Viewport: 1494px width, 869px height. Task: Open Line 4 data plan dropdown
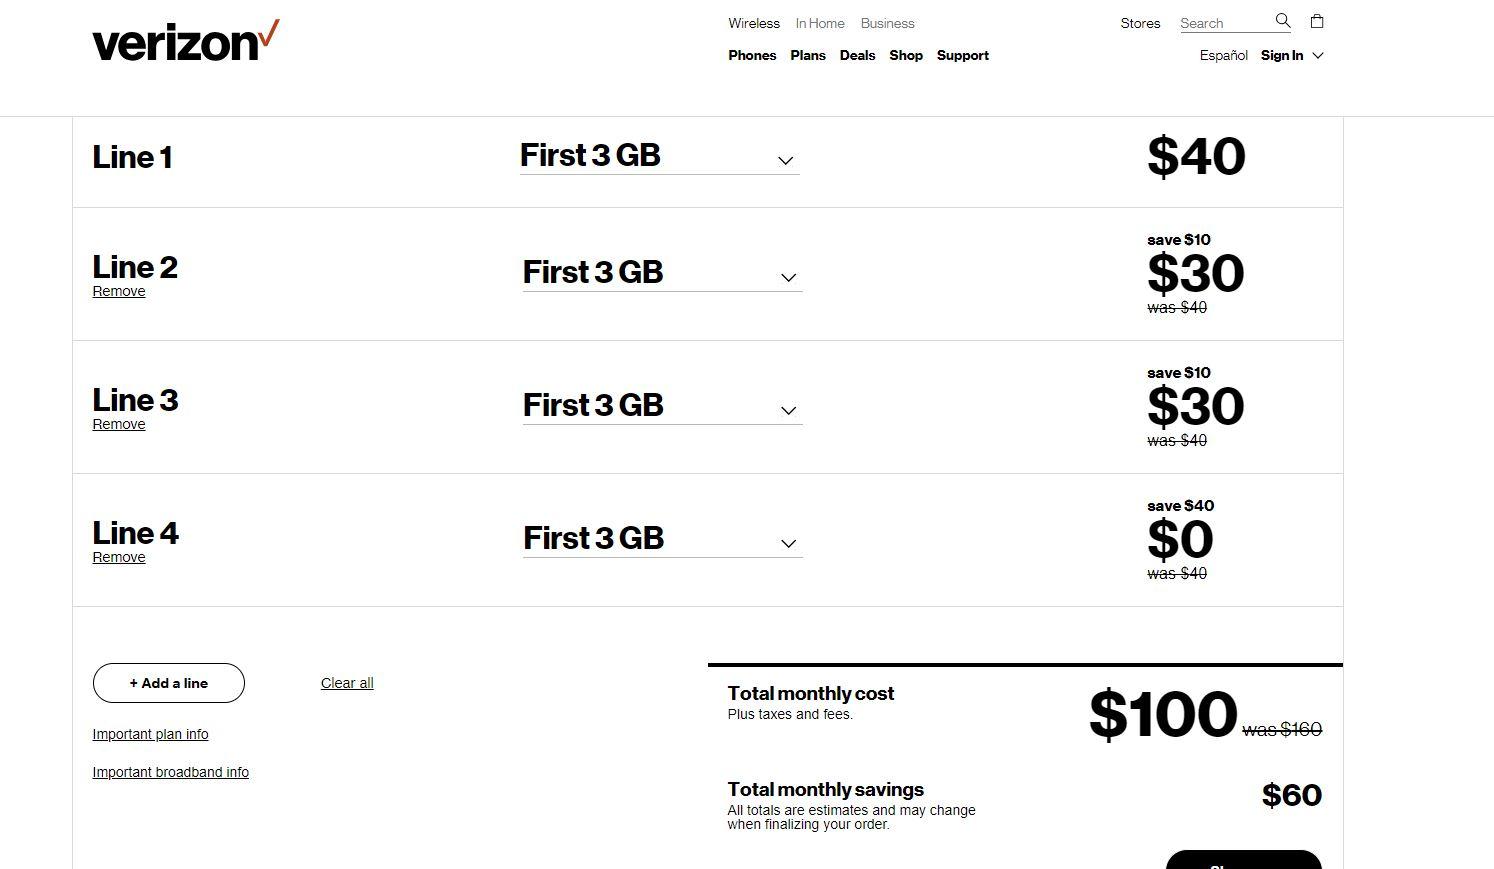[662, 540]
